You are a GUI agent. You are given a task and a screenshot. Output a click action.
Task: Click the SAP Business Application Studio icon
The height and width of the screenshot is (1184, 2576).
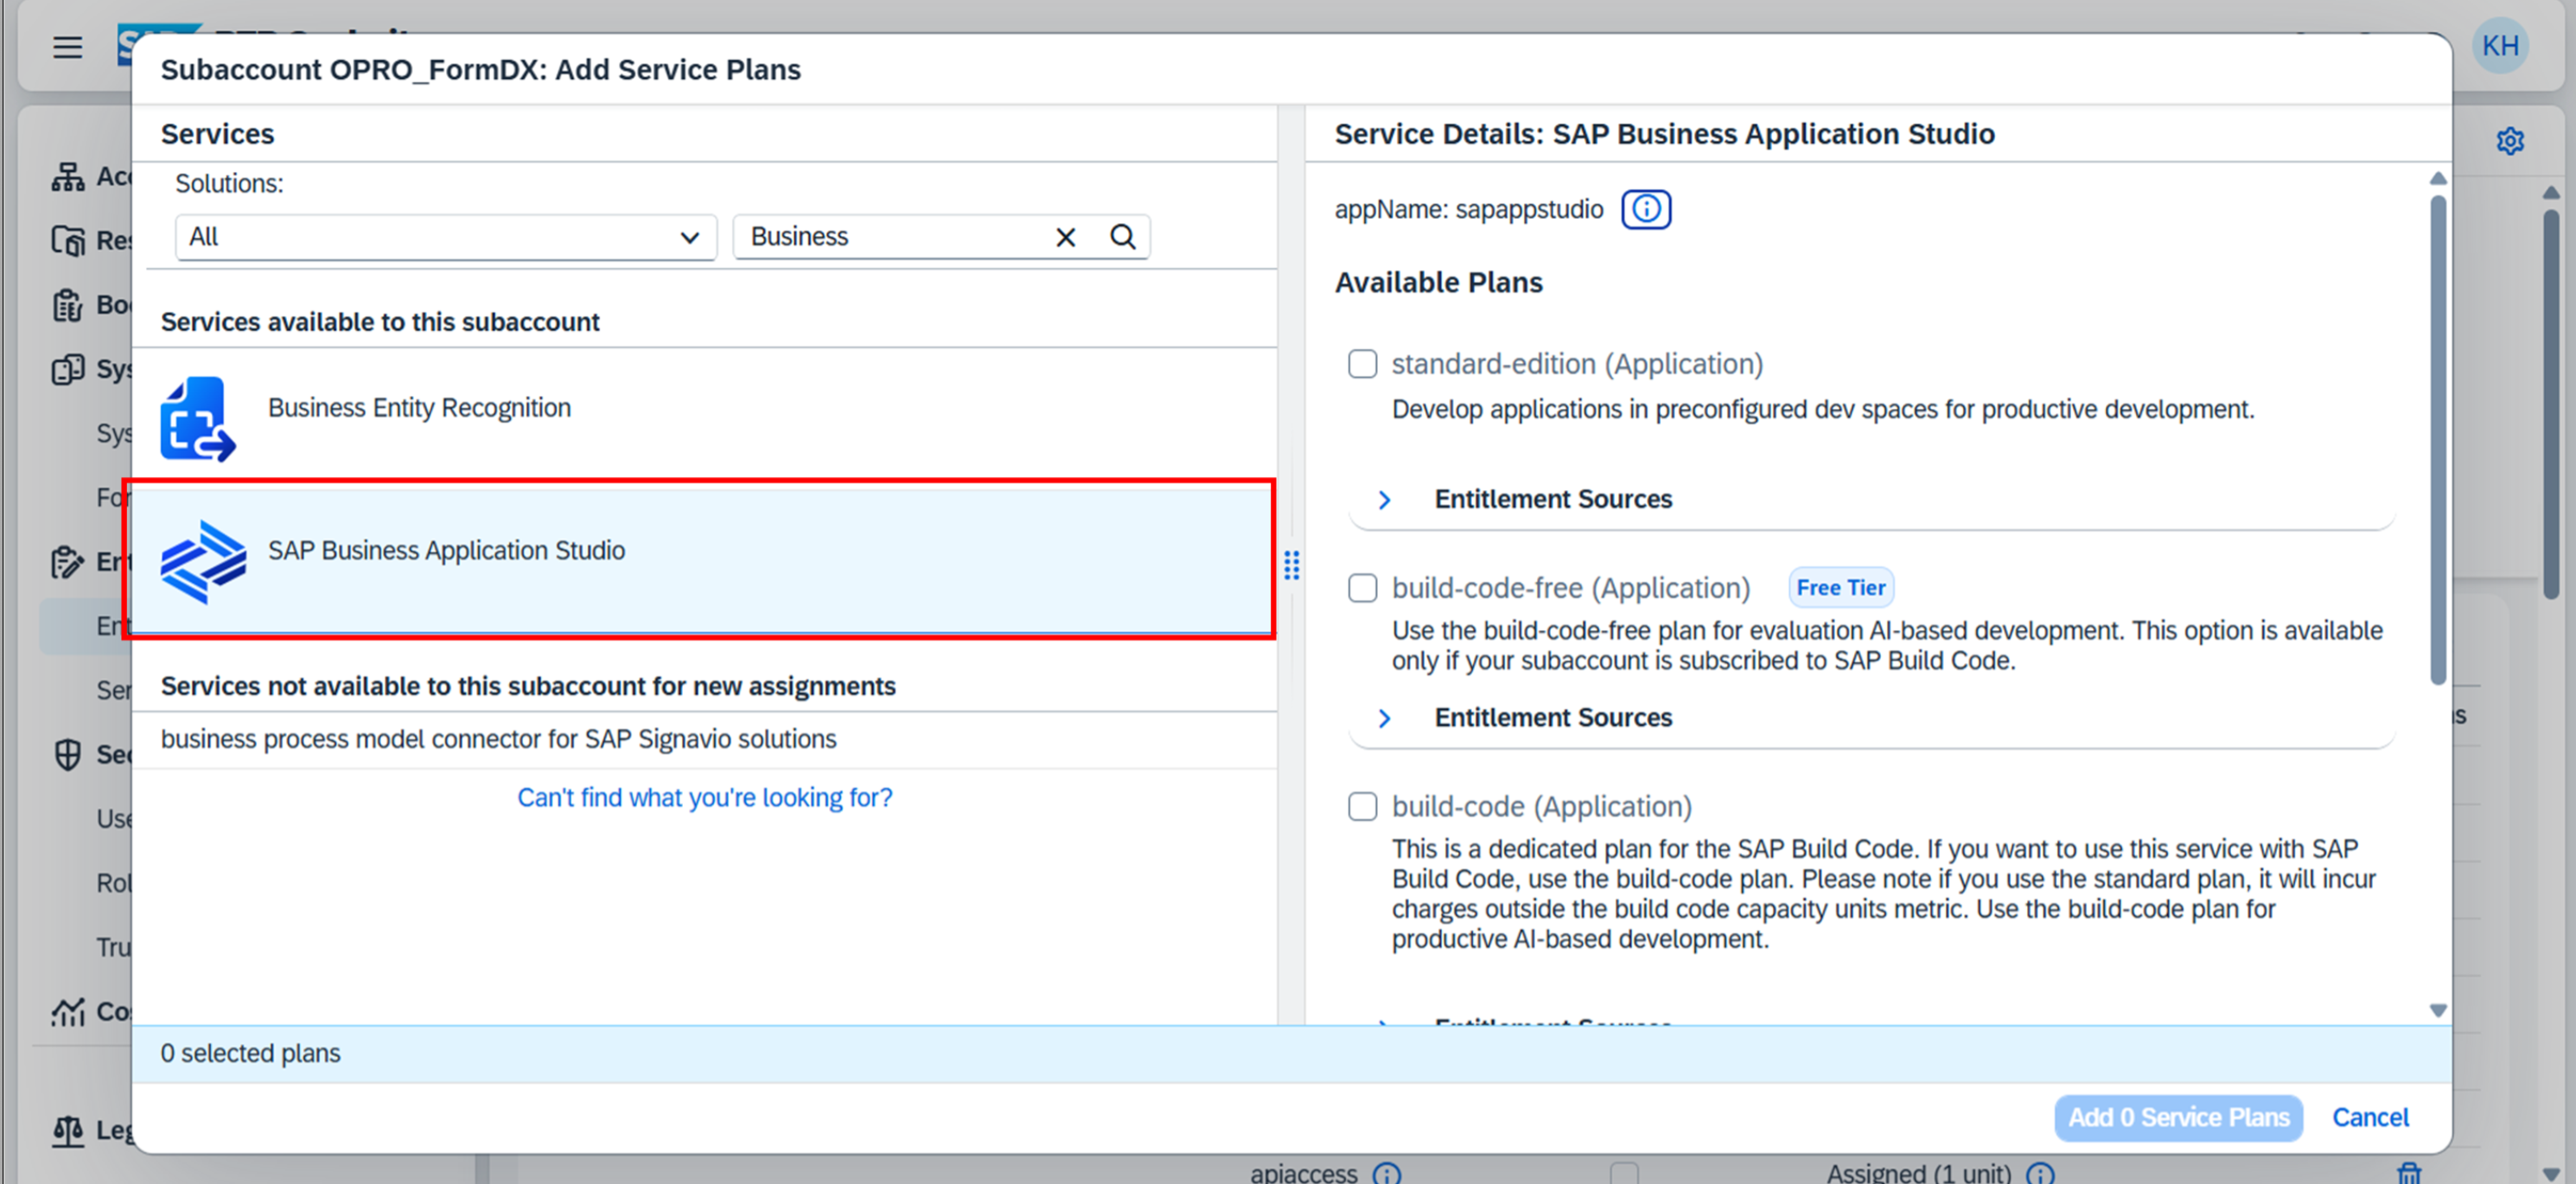pos(203,561)
